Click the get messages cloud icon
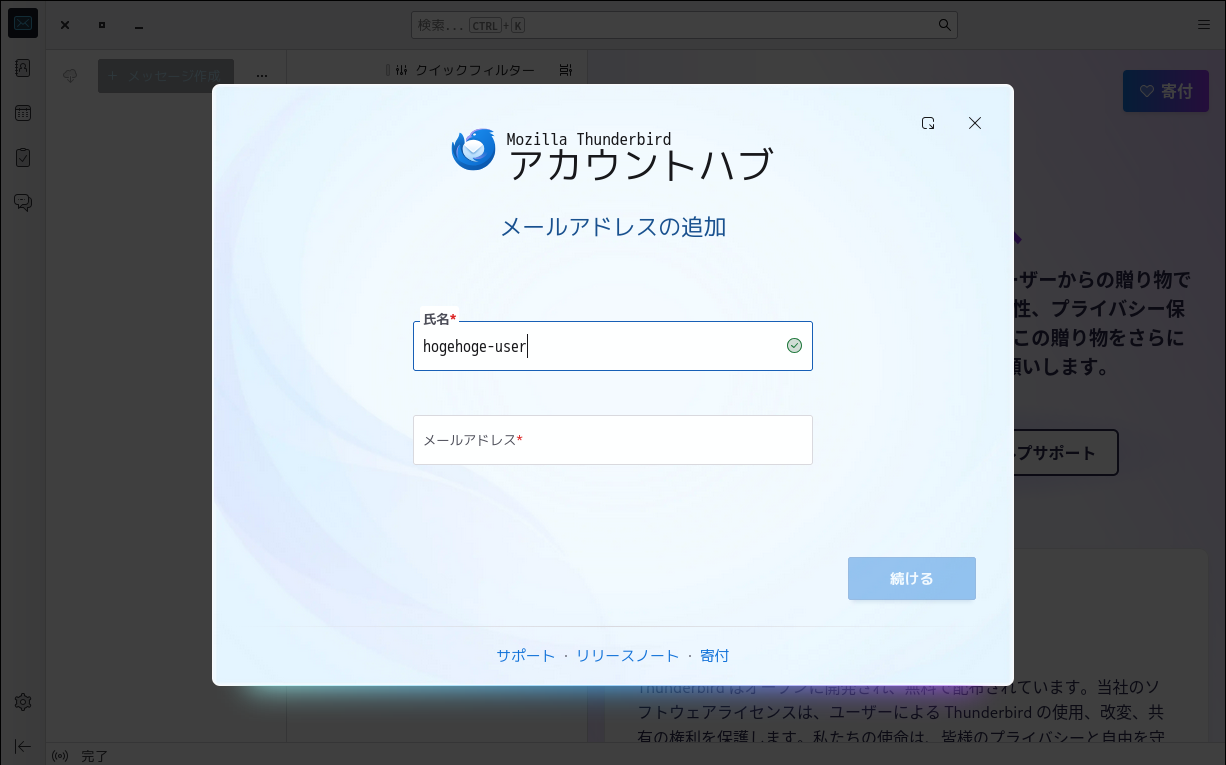1226x765 pixels. [x=70, y=76]
